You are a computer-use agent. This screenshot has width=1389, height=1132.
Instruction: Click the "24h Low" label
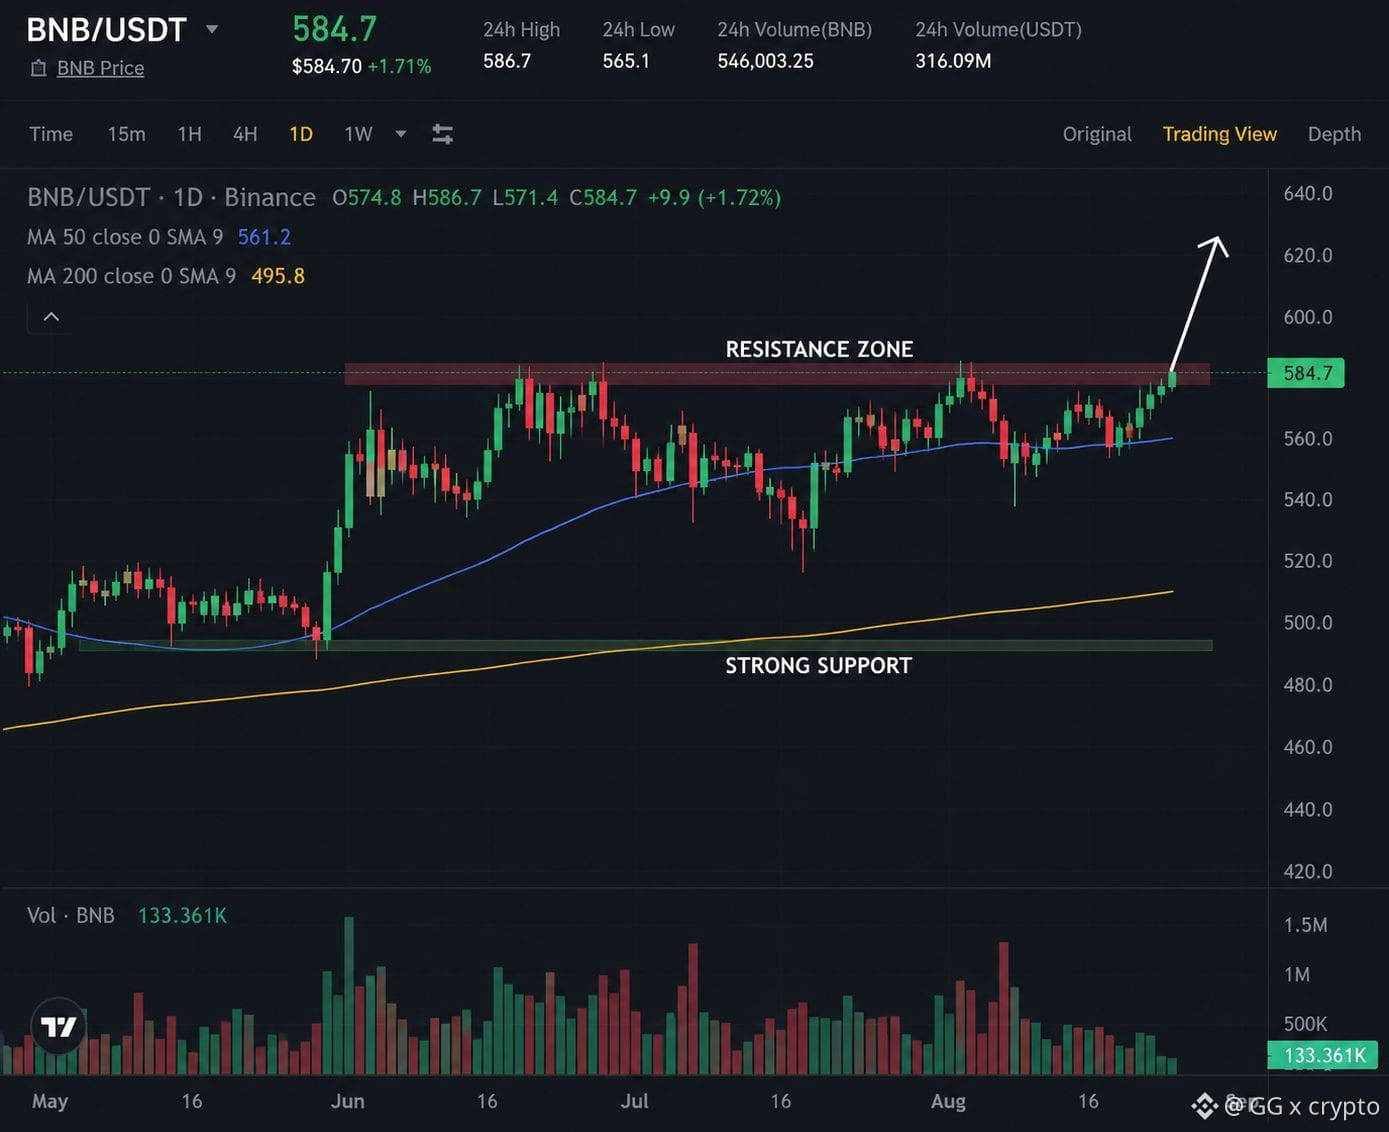click(638, 30)
